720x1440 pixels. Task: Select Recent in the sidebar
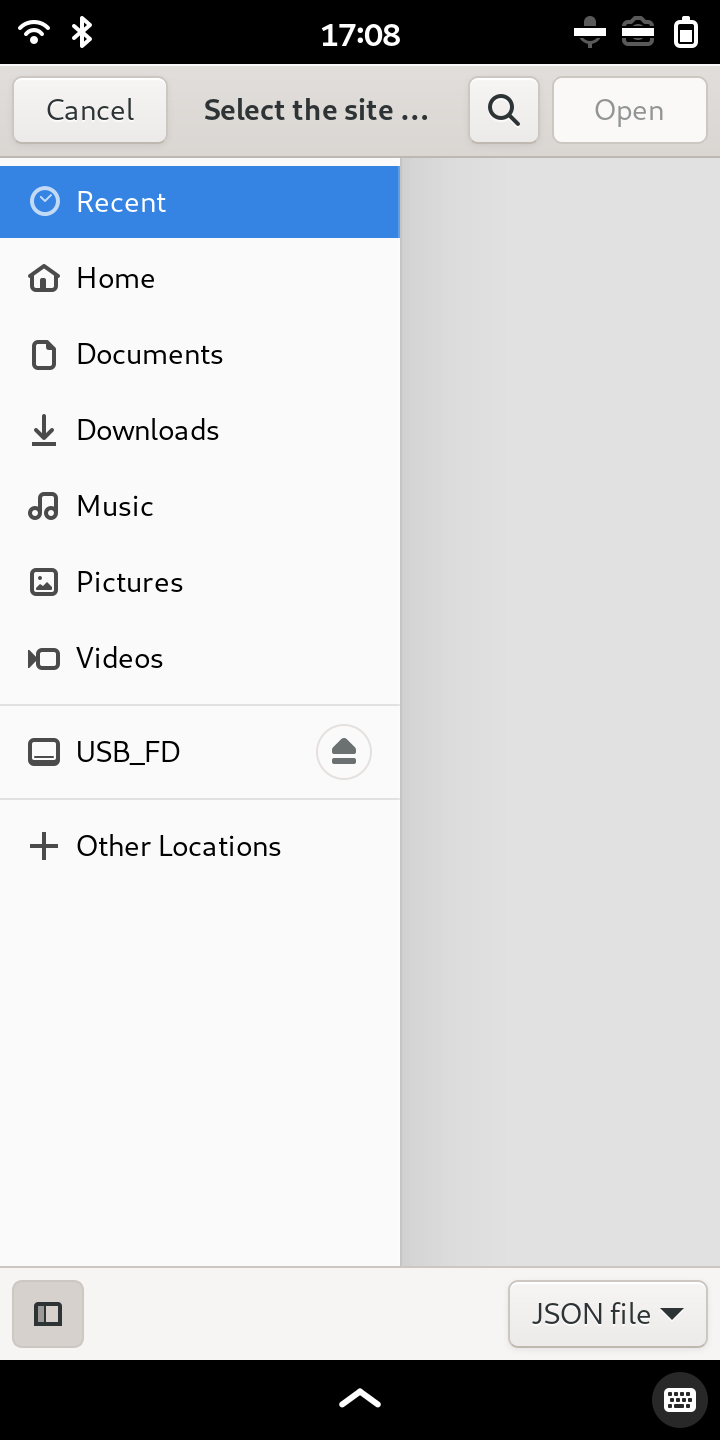click(x=200, y=202)
